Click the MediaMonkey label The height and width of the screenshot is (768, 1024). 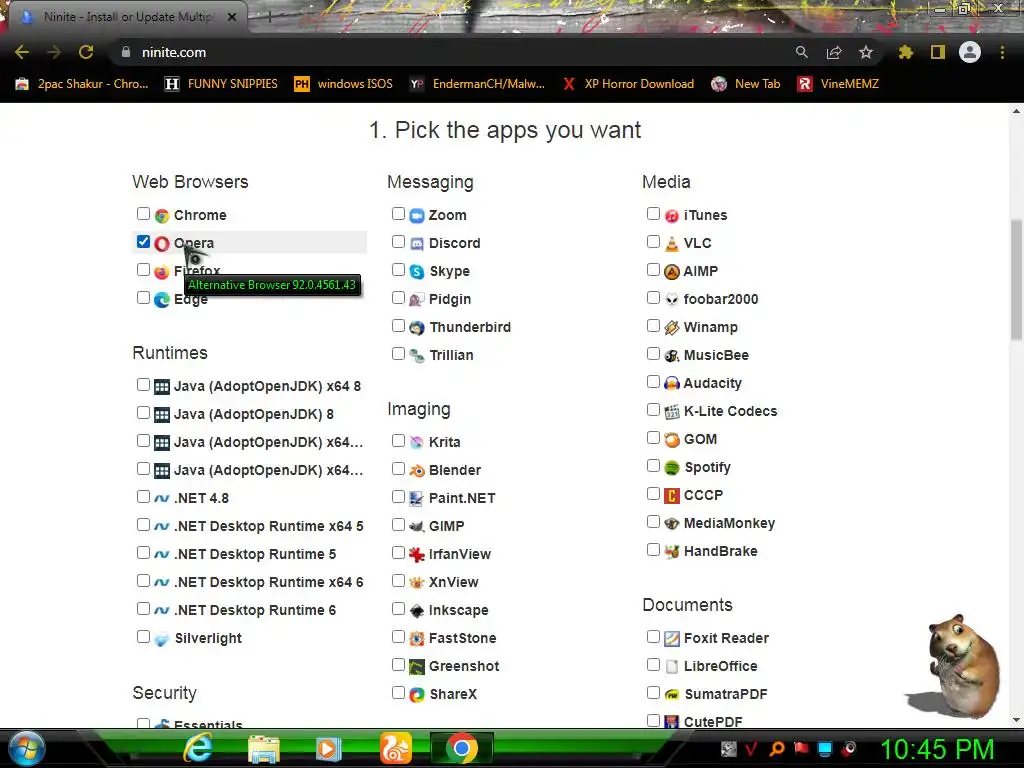pyautogui.click(x=729, y=523)
